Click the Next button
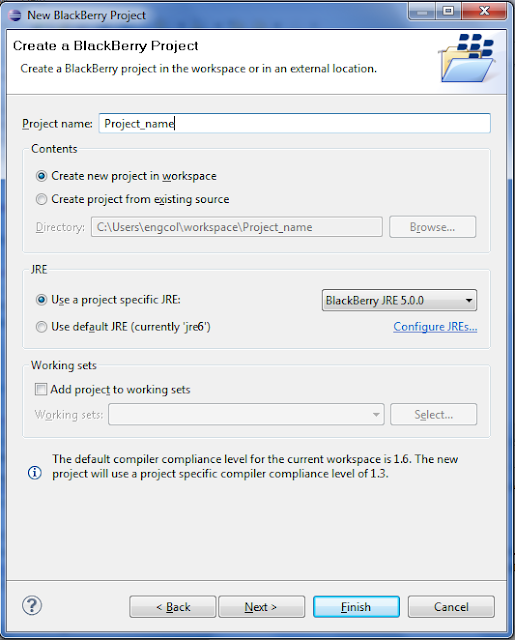 pos(261,607)
